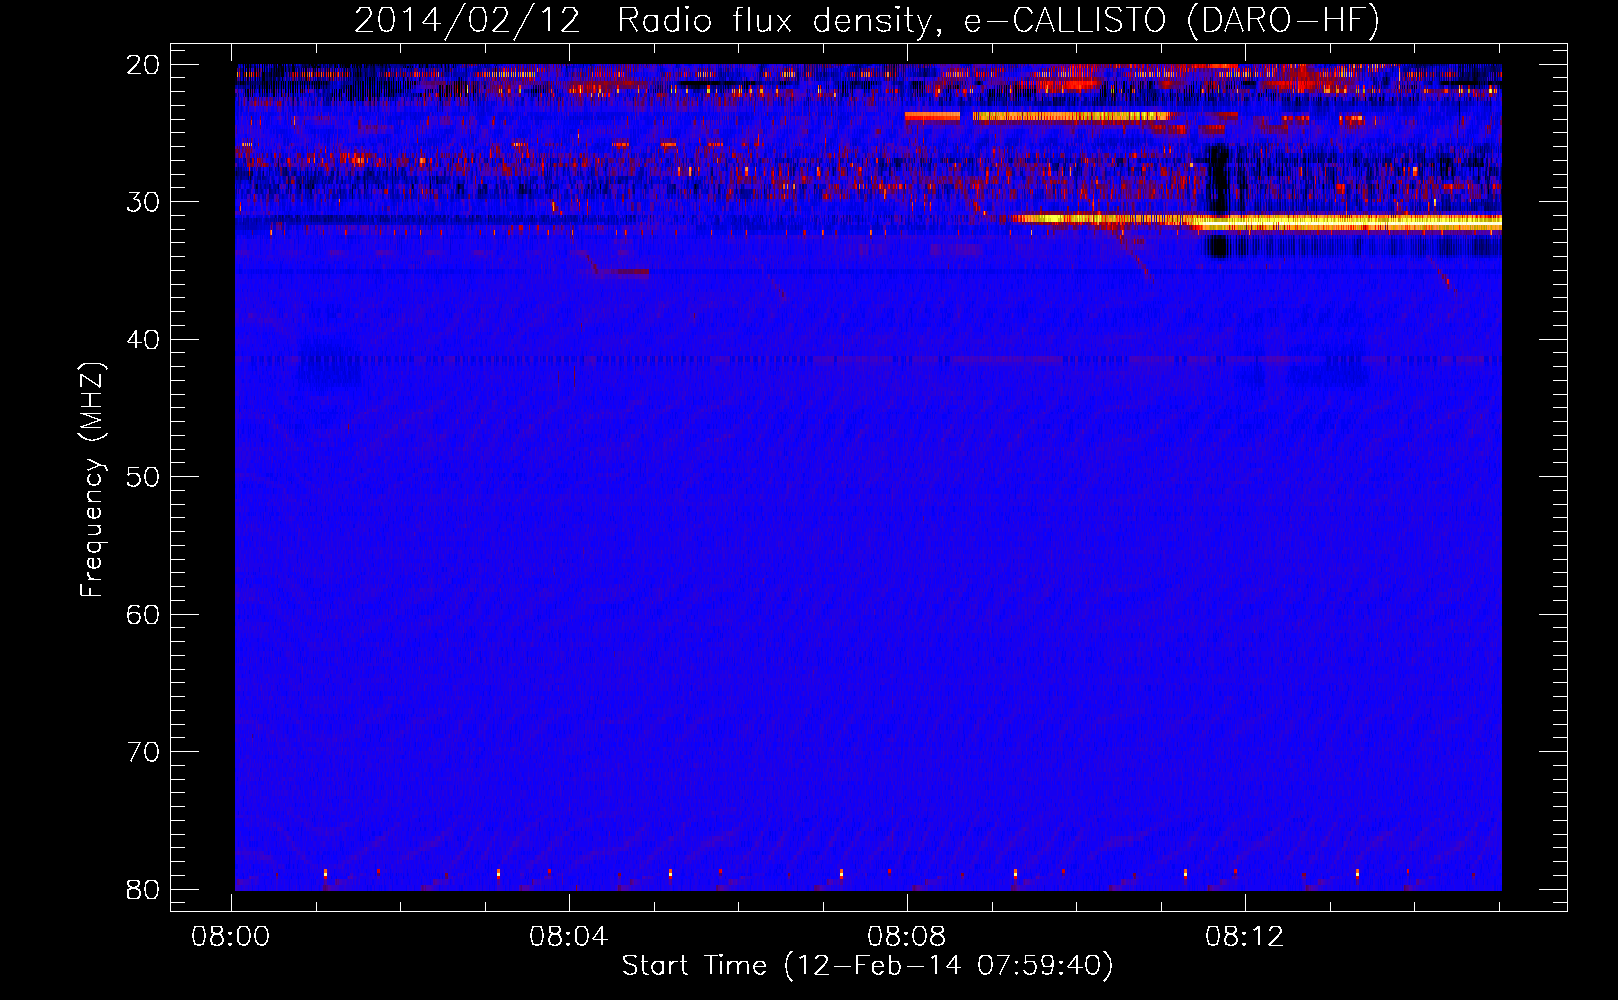The height and width of the screenshot is (1000, 1618).
Task: Click the 08:12 time tick label
Action: (x=1244, y=936)
